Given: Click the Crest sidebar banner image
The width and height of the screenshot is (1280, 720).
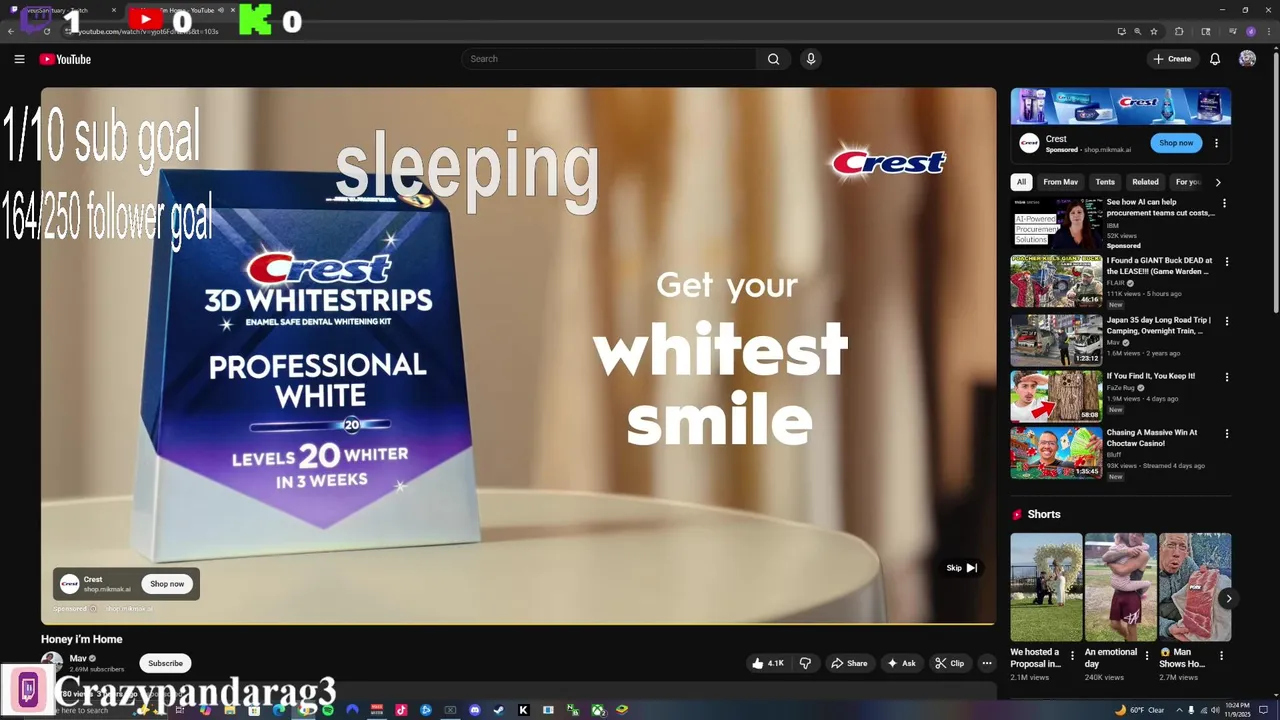Looking at the screenshot, I should [x=1121, y=105].
